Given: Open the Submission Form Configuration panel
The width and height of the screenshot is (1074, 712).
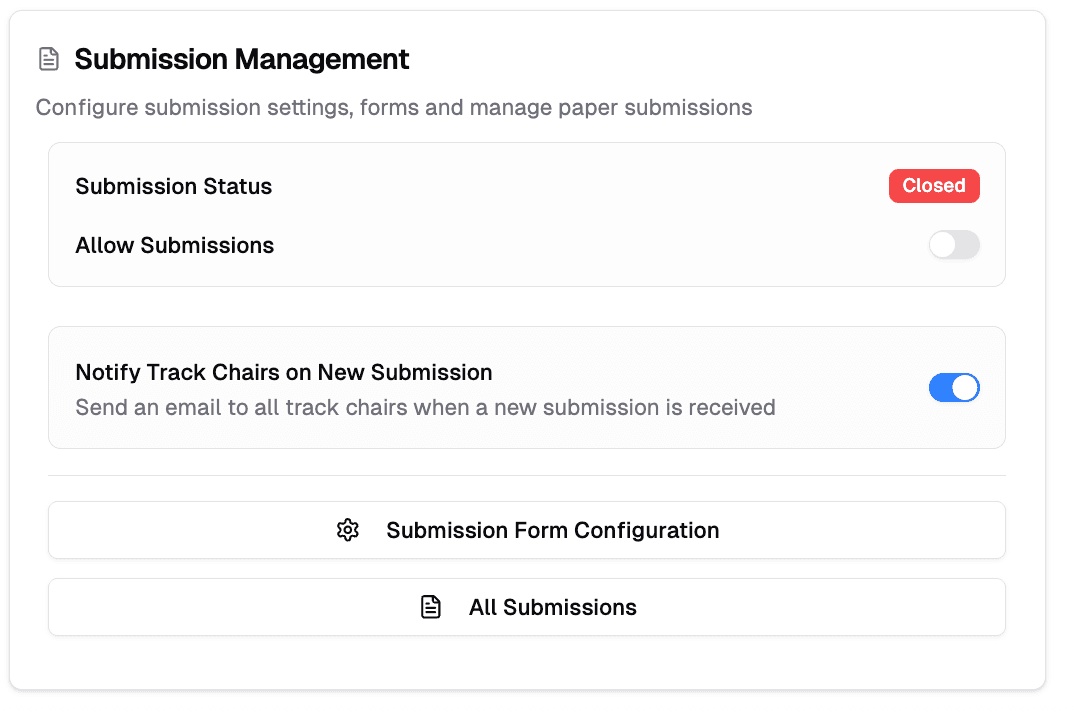Looking at the screenshot, I should (x=527, y=530).
